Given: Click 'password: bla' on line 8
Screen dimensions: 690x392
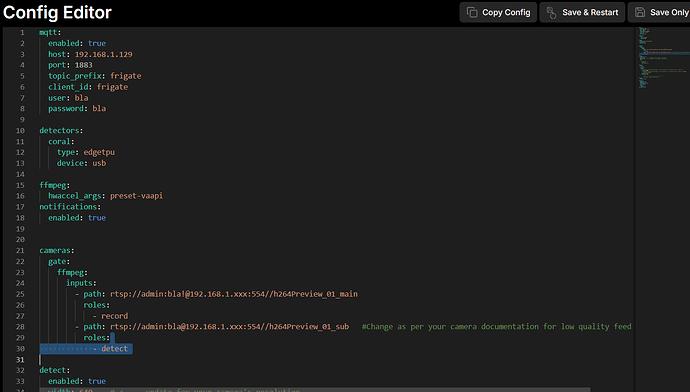Looking at the screenshot, I should coord(77,109).
